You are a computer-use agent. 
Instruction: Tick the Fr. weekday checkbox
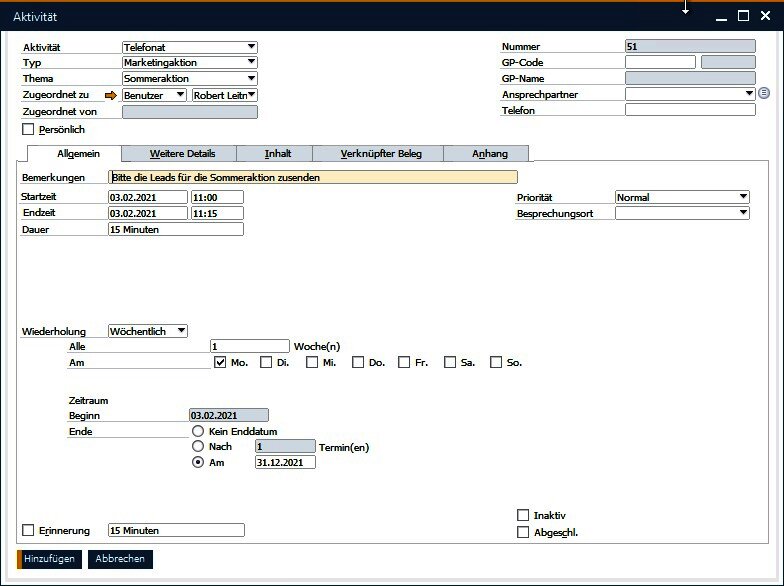pyautogui.click(x=404, y=363)
